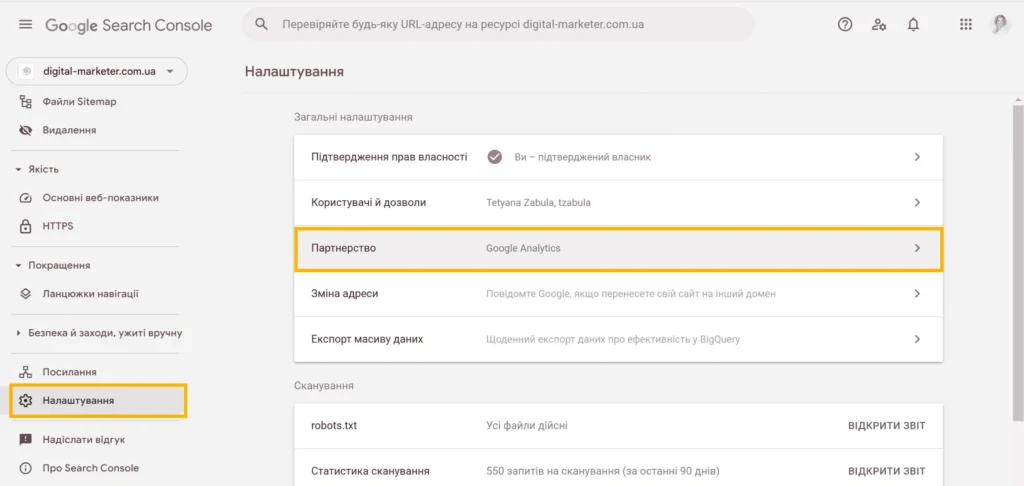The width and height of the screenshot is (1024, 486).
Task: Select Налаштування in sidebar
Action: pos(99,400)
